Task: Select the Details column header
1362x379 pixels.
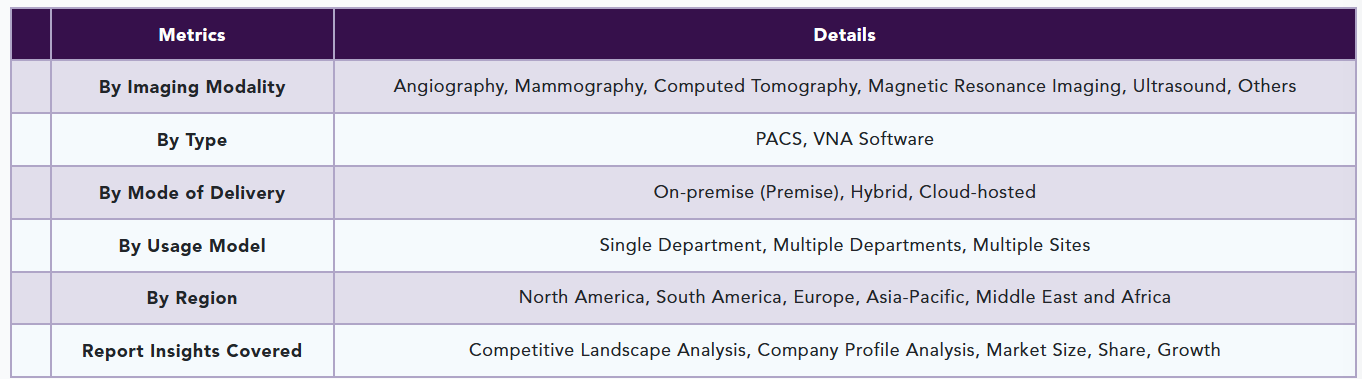Action: 844,35
